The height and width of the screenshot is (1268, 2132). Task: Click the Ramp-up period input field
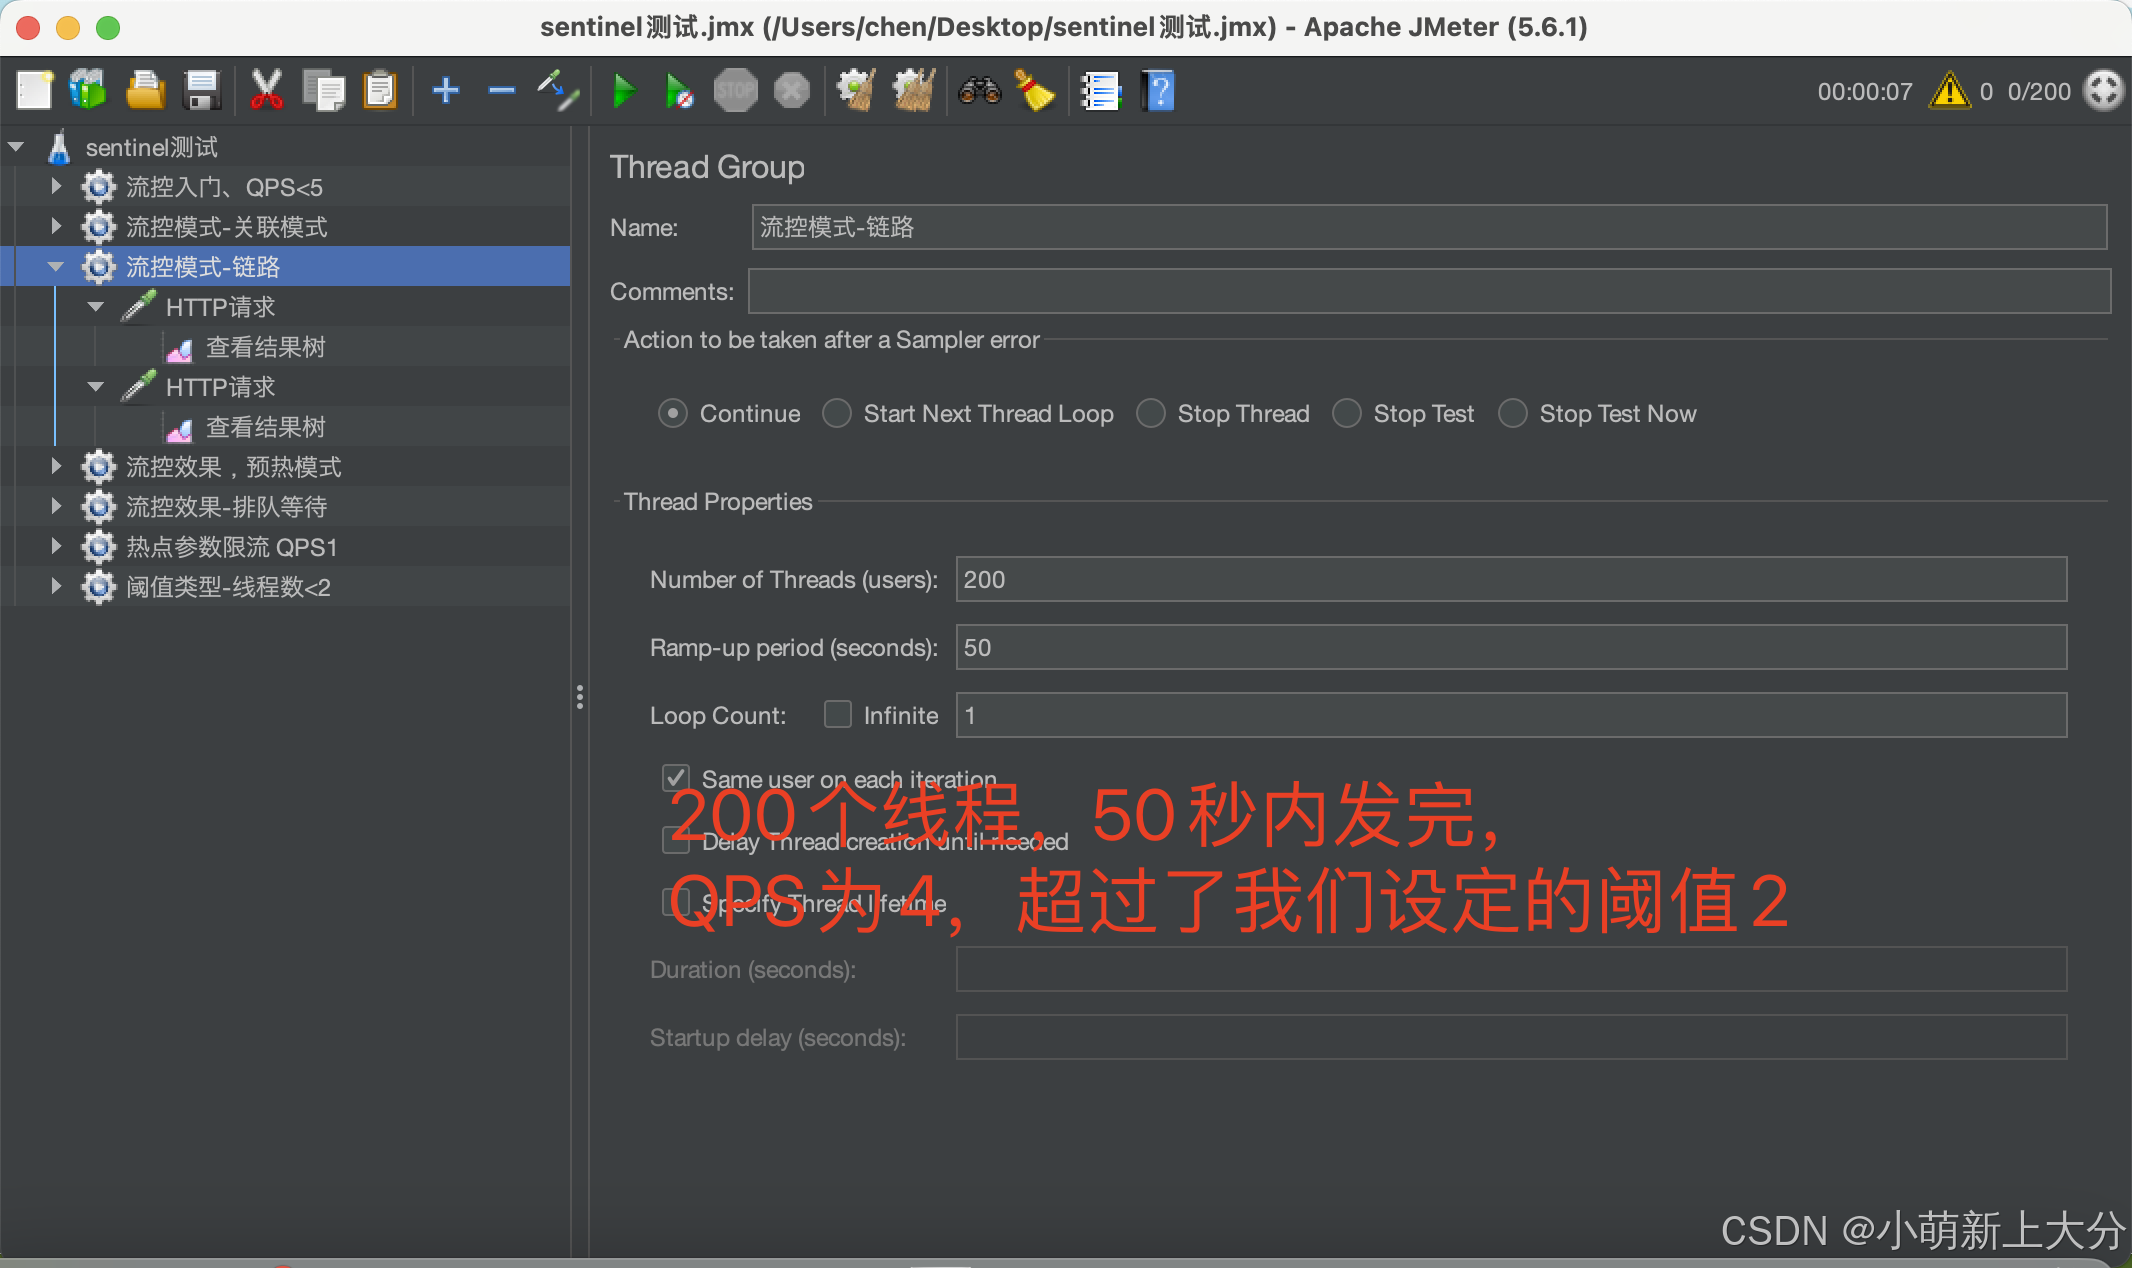tap(1510, 647)
